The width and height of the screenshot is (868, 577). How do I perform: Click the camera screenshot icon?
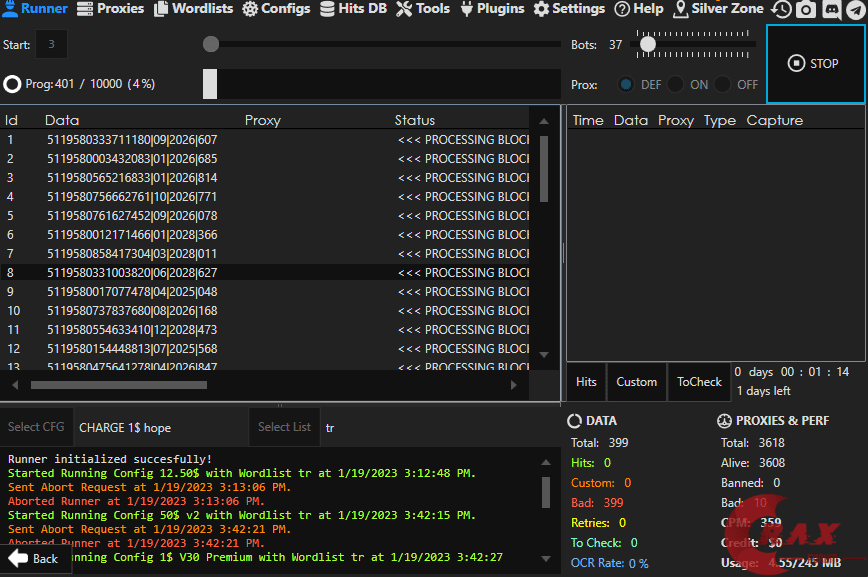click(806, 9)
